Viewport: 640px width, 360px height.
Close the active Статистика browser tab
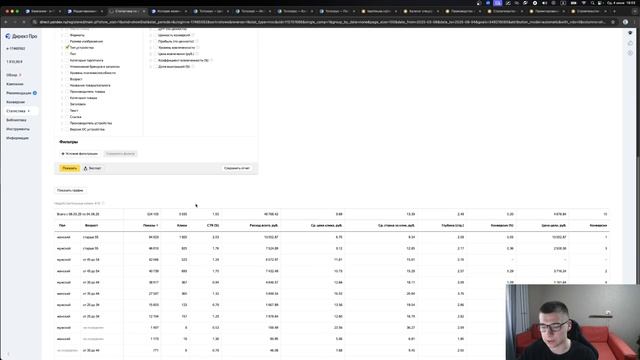point(144,11)
